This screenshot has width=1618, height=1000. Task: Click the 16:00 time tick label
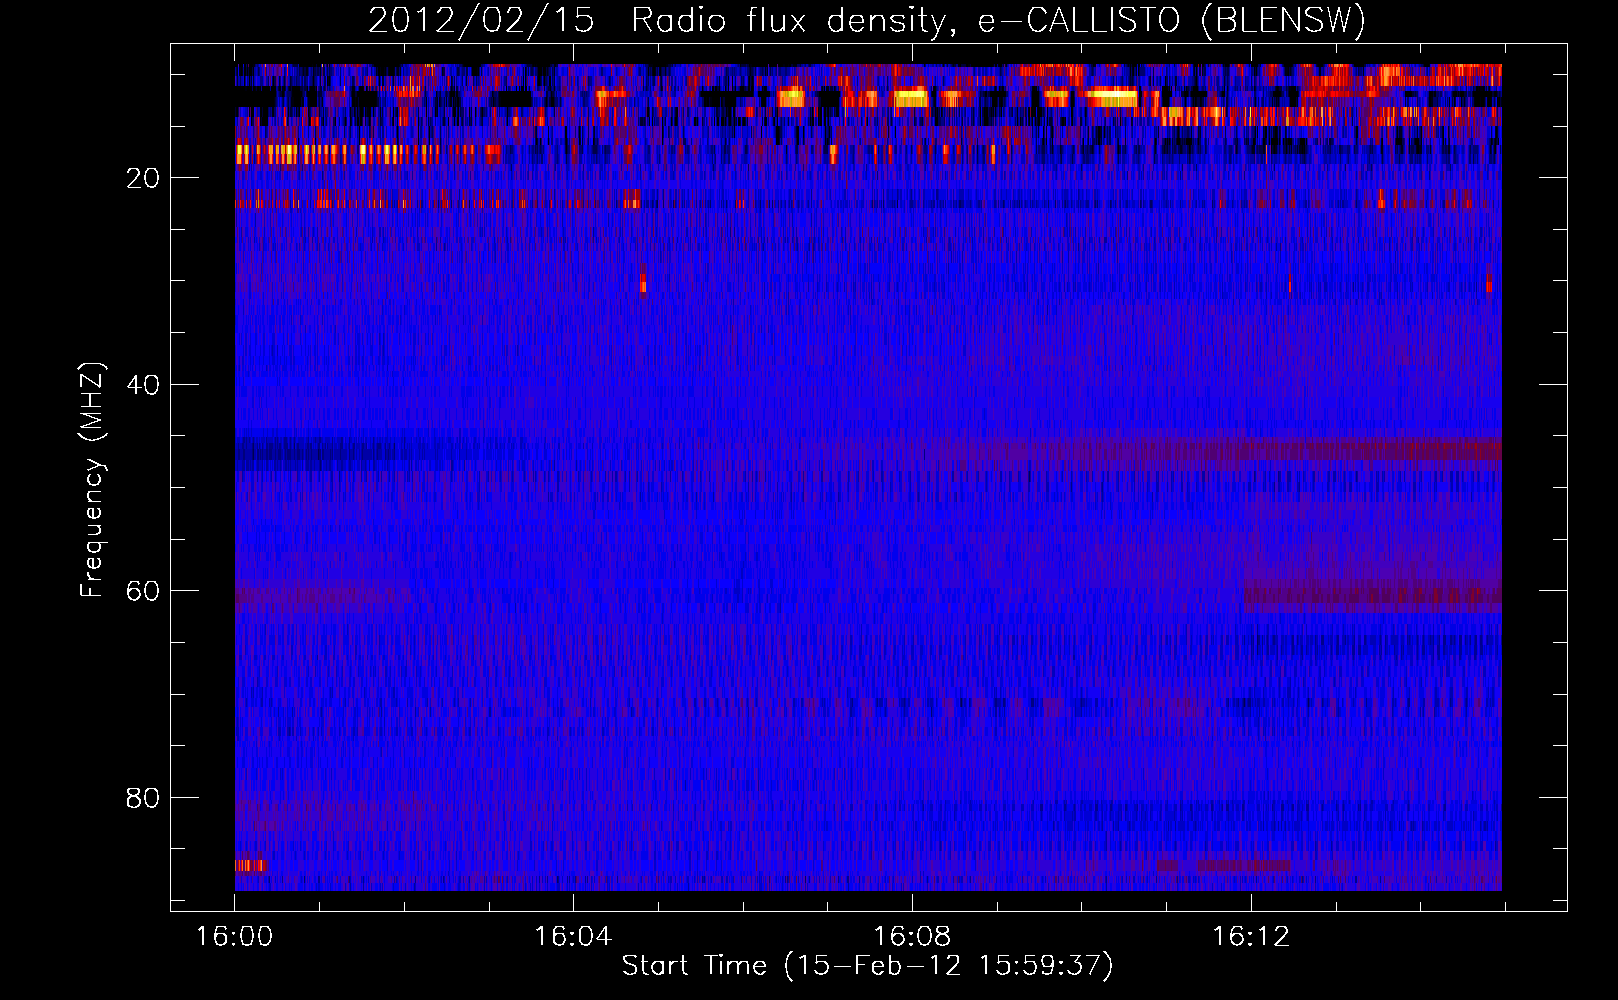[x=234, y=936]
